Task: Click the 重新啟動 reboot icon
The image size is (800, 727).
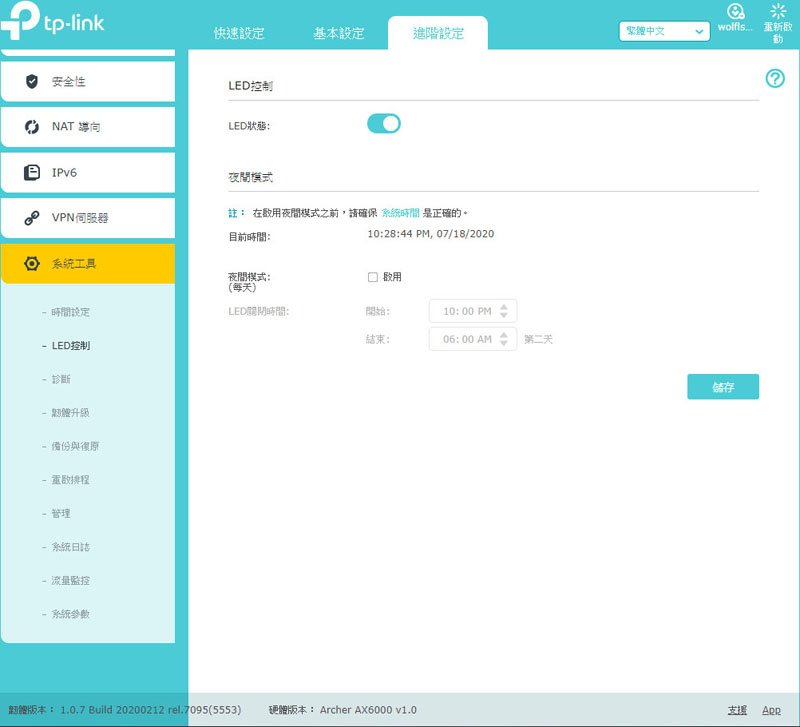Action: pyautogui.click(x=778, y=12)
